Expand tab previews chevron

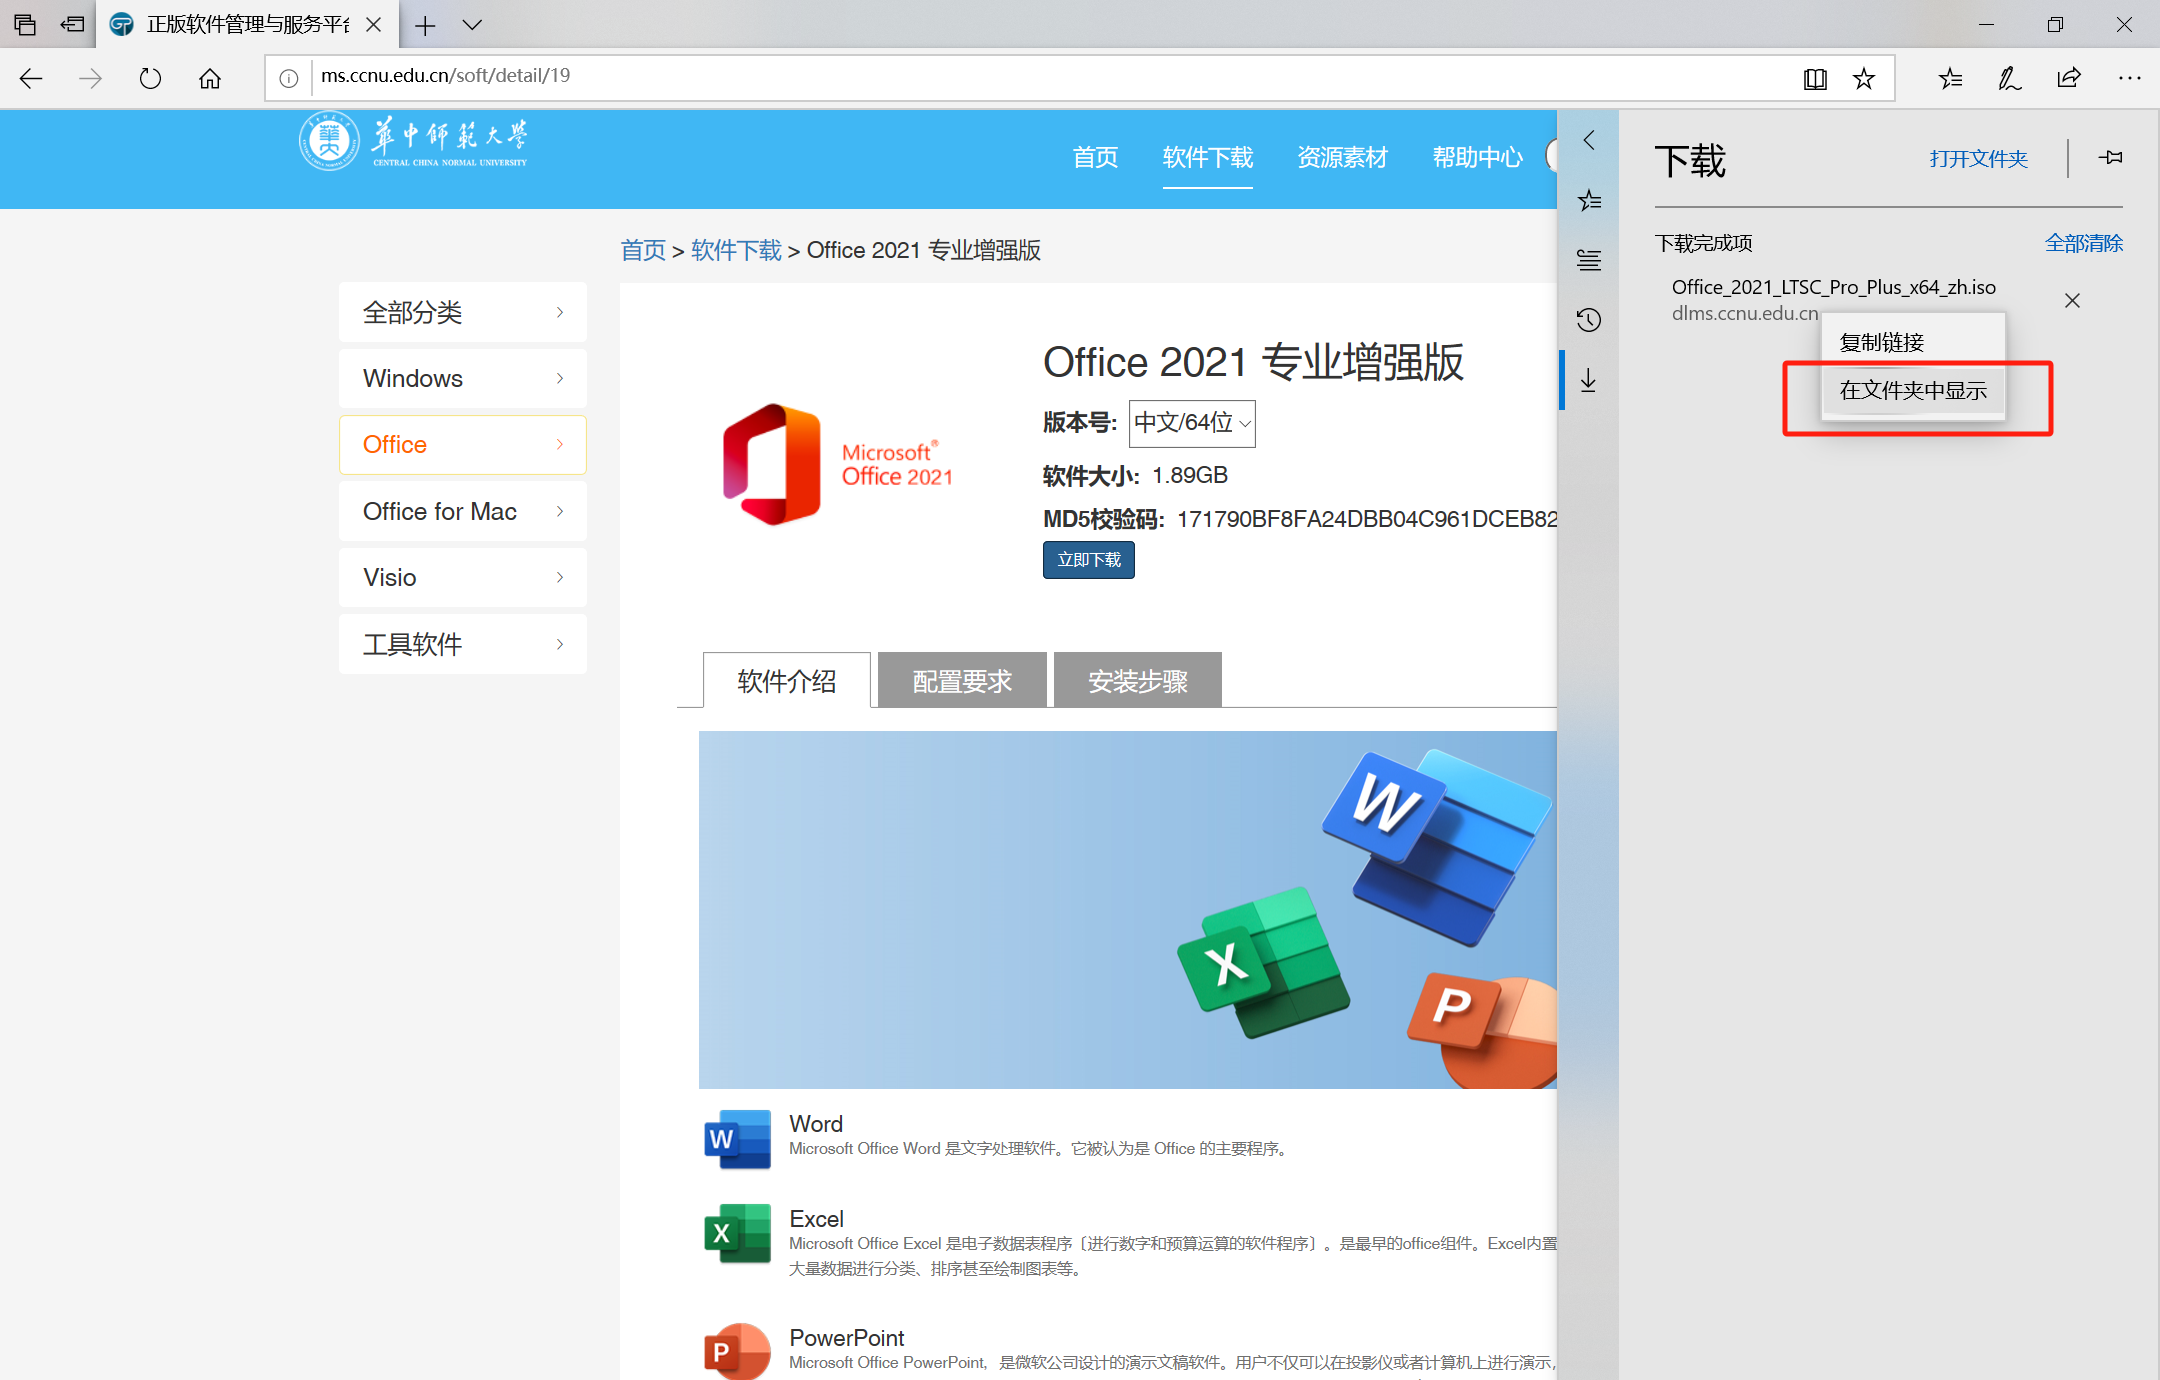472,25
